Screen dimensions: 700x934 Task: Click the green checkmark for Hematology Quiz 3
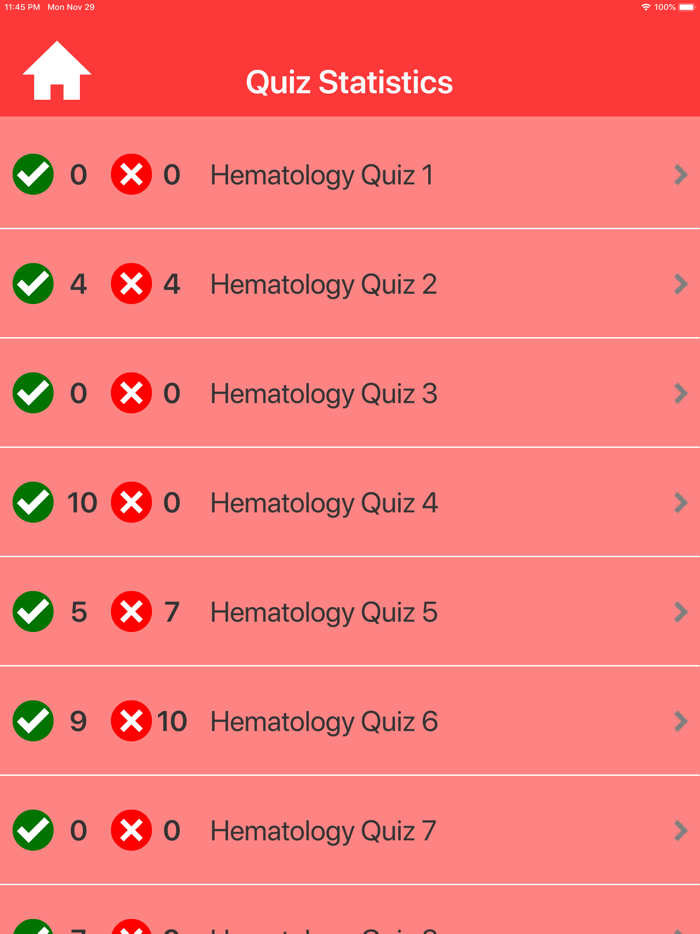pyautogui.click(x=33, y=393)
